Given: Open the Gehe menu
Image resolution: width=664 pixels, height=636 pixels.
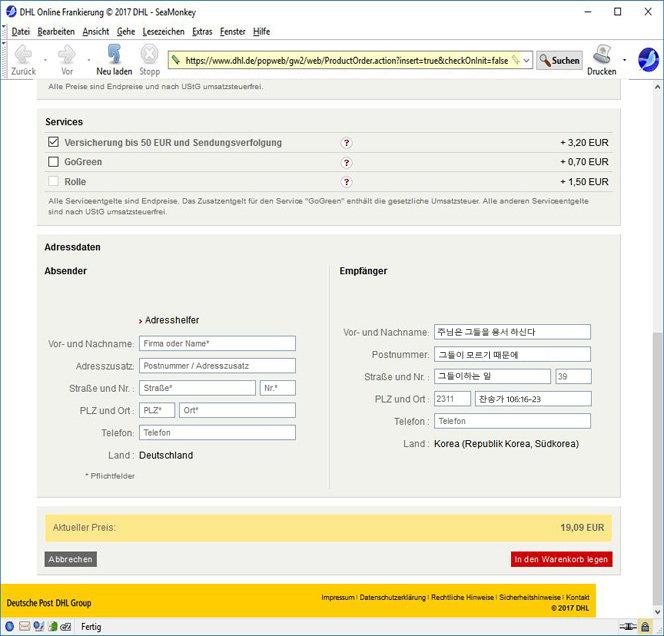Looking at the screenshot, I should (126, 31).
